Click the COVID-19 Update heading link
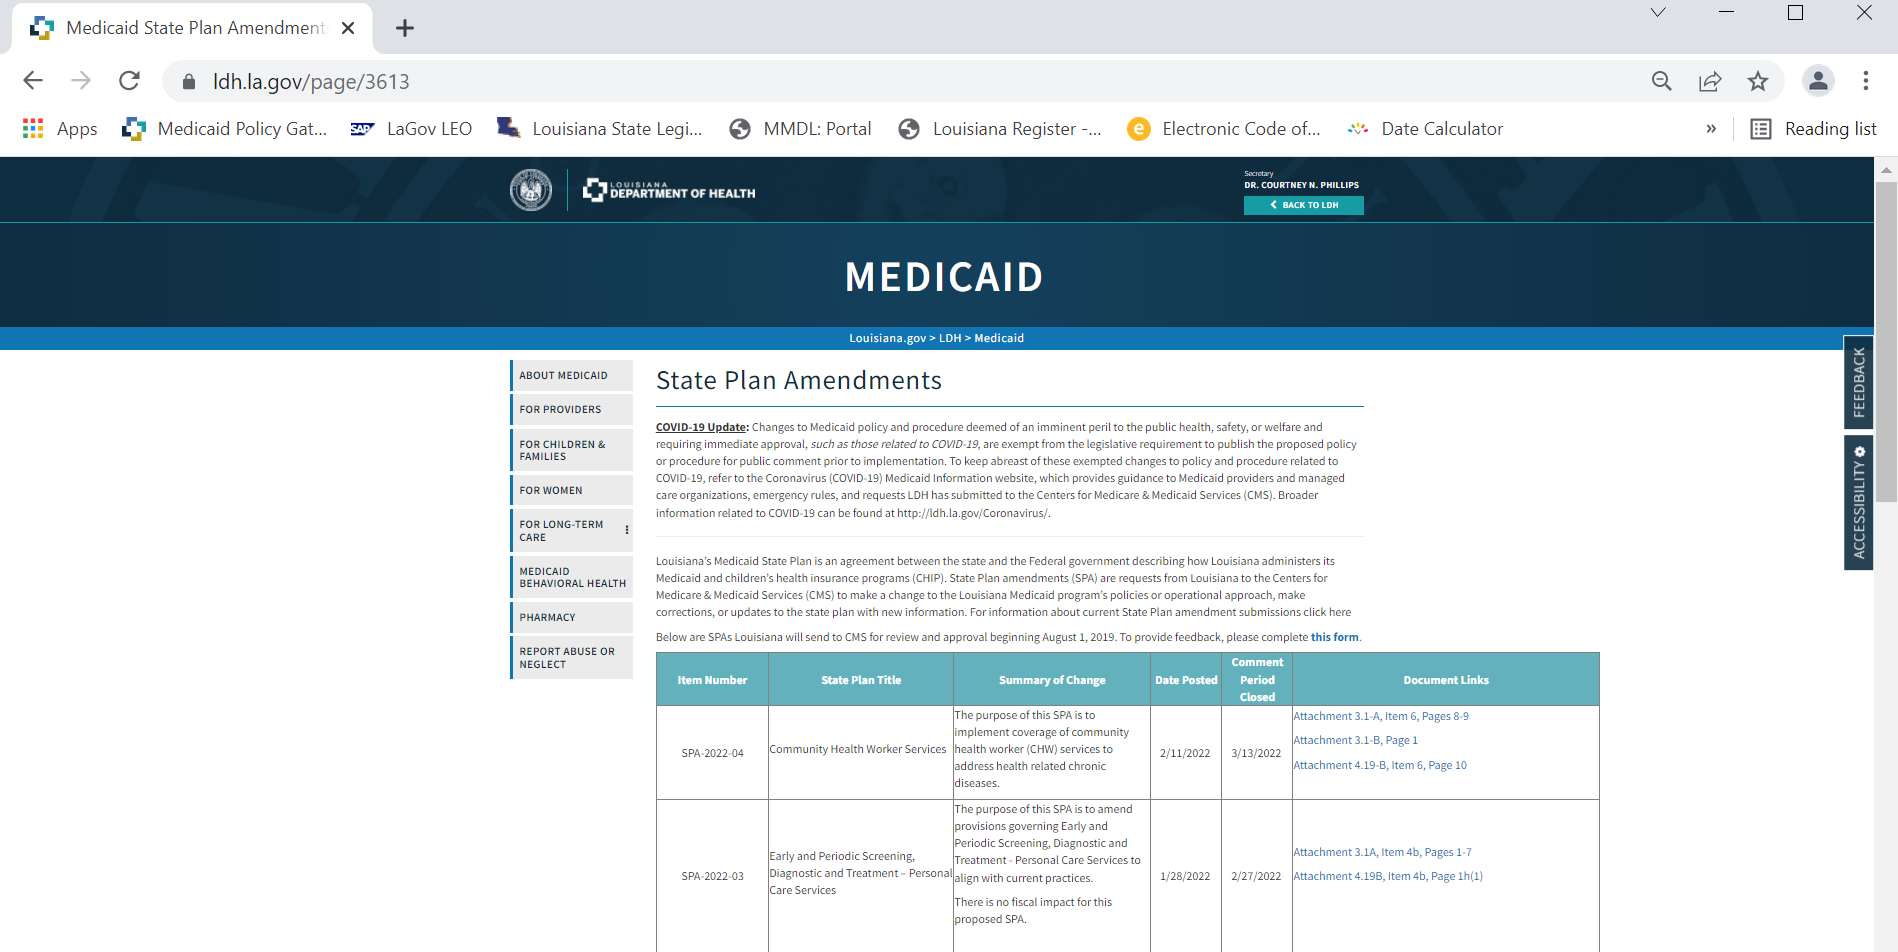Screen dimensions: 1898x952 pyautogui.click(x=702, y=427)
